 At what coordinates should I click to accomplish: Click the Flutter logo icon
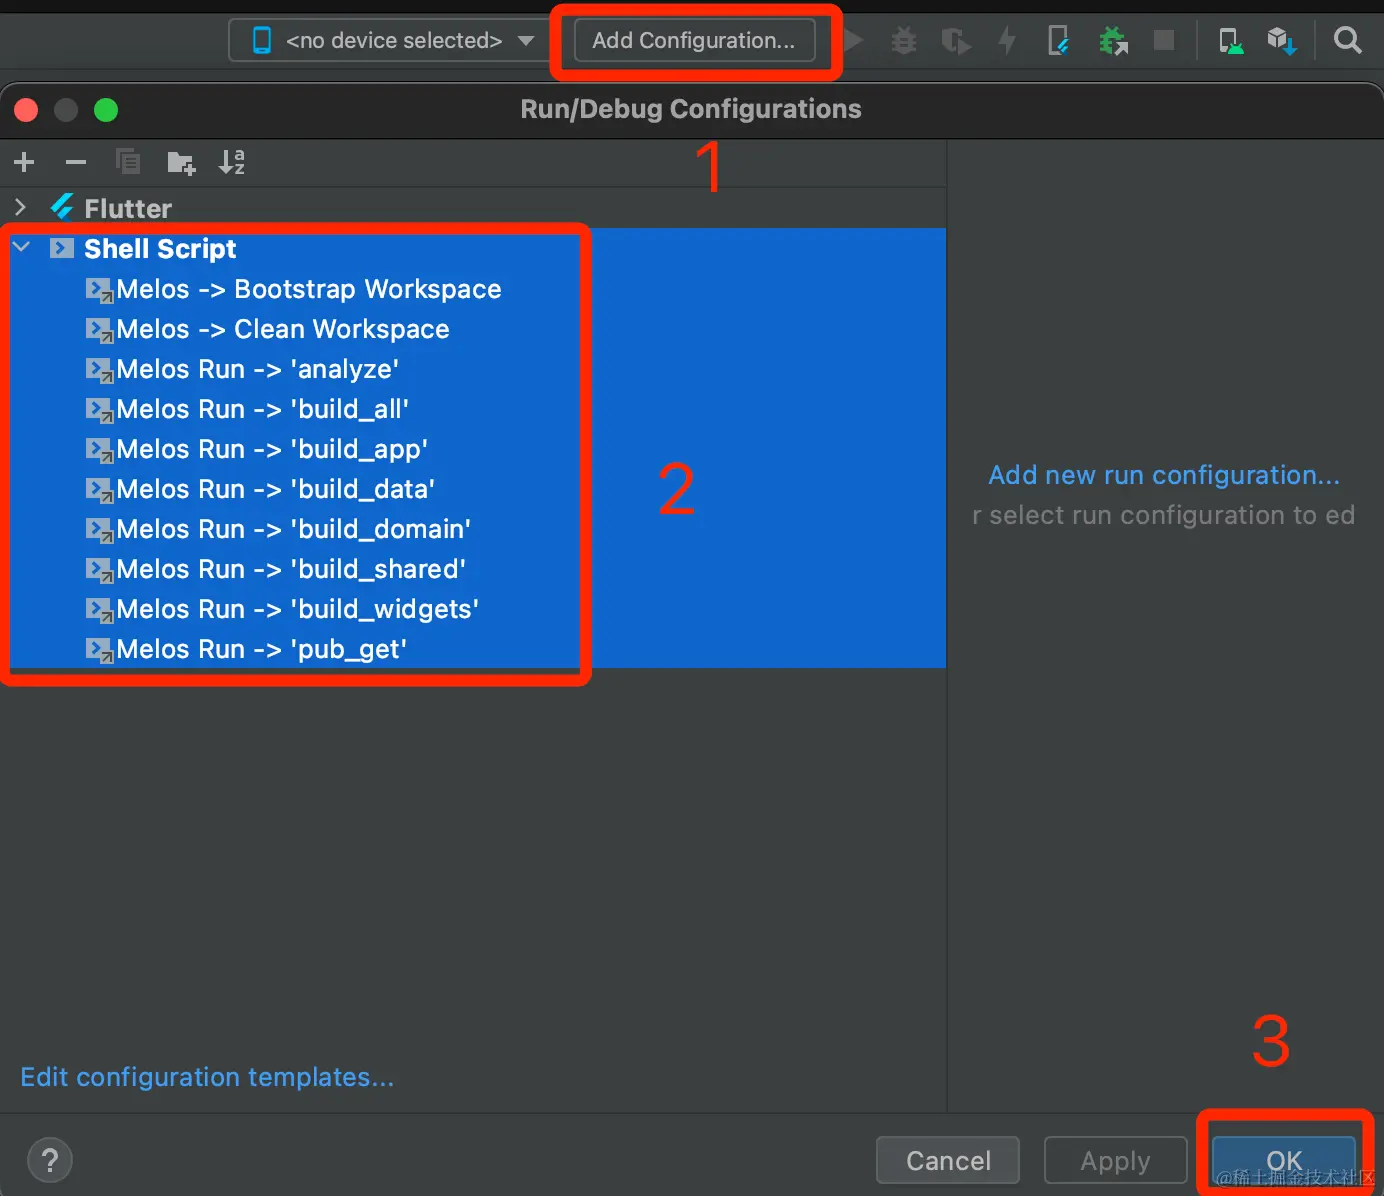tap(62, 207)
